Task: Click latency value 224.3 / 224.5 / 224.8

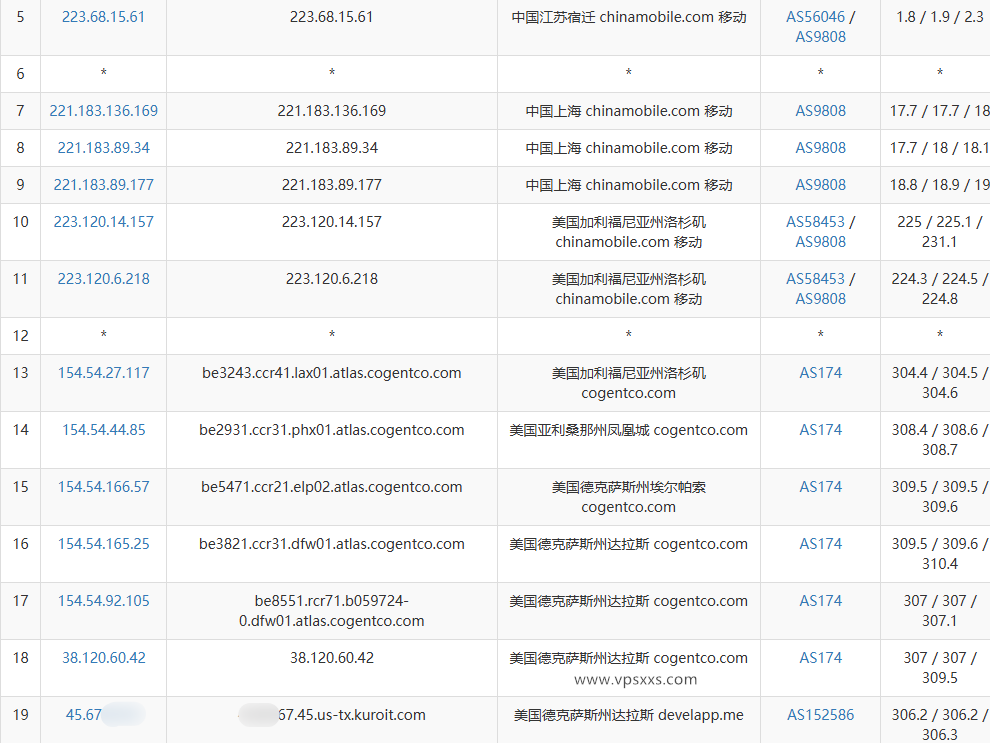Action: (x=939, y=289)
